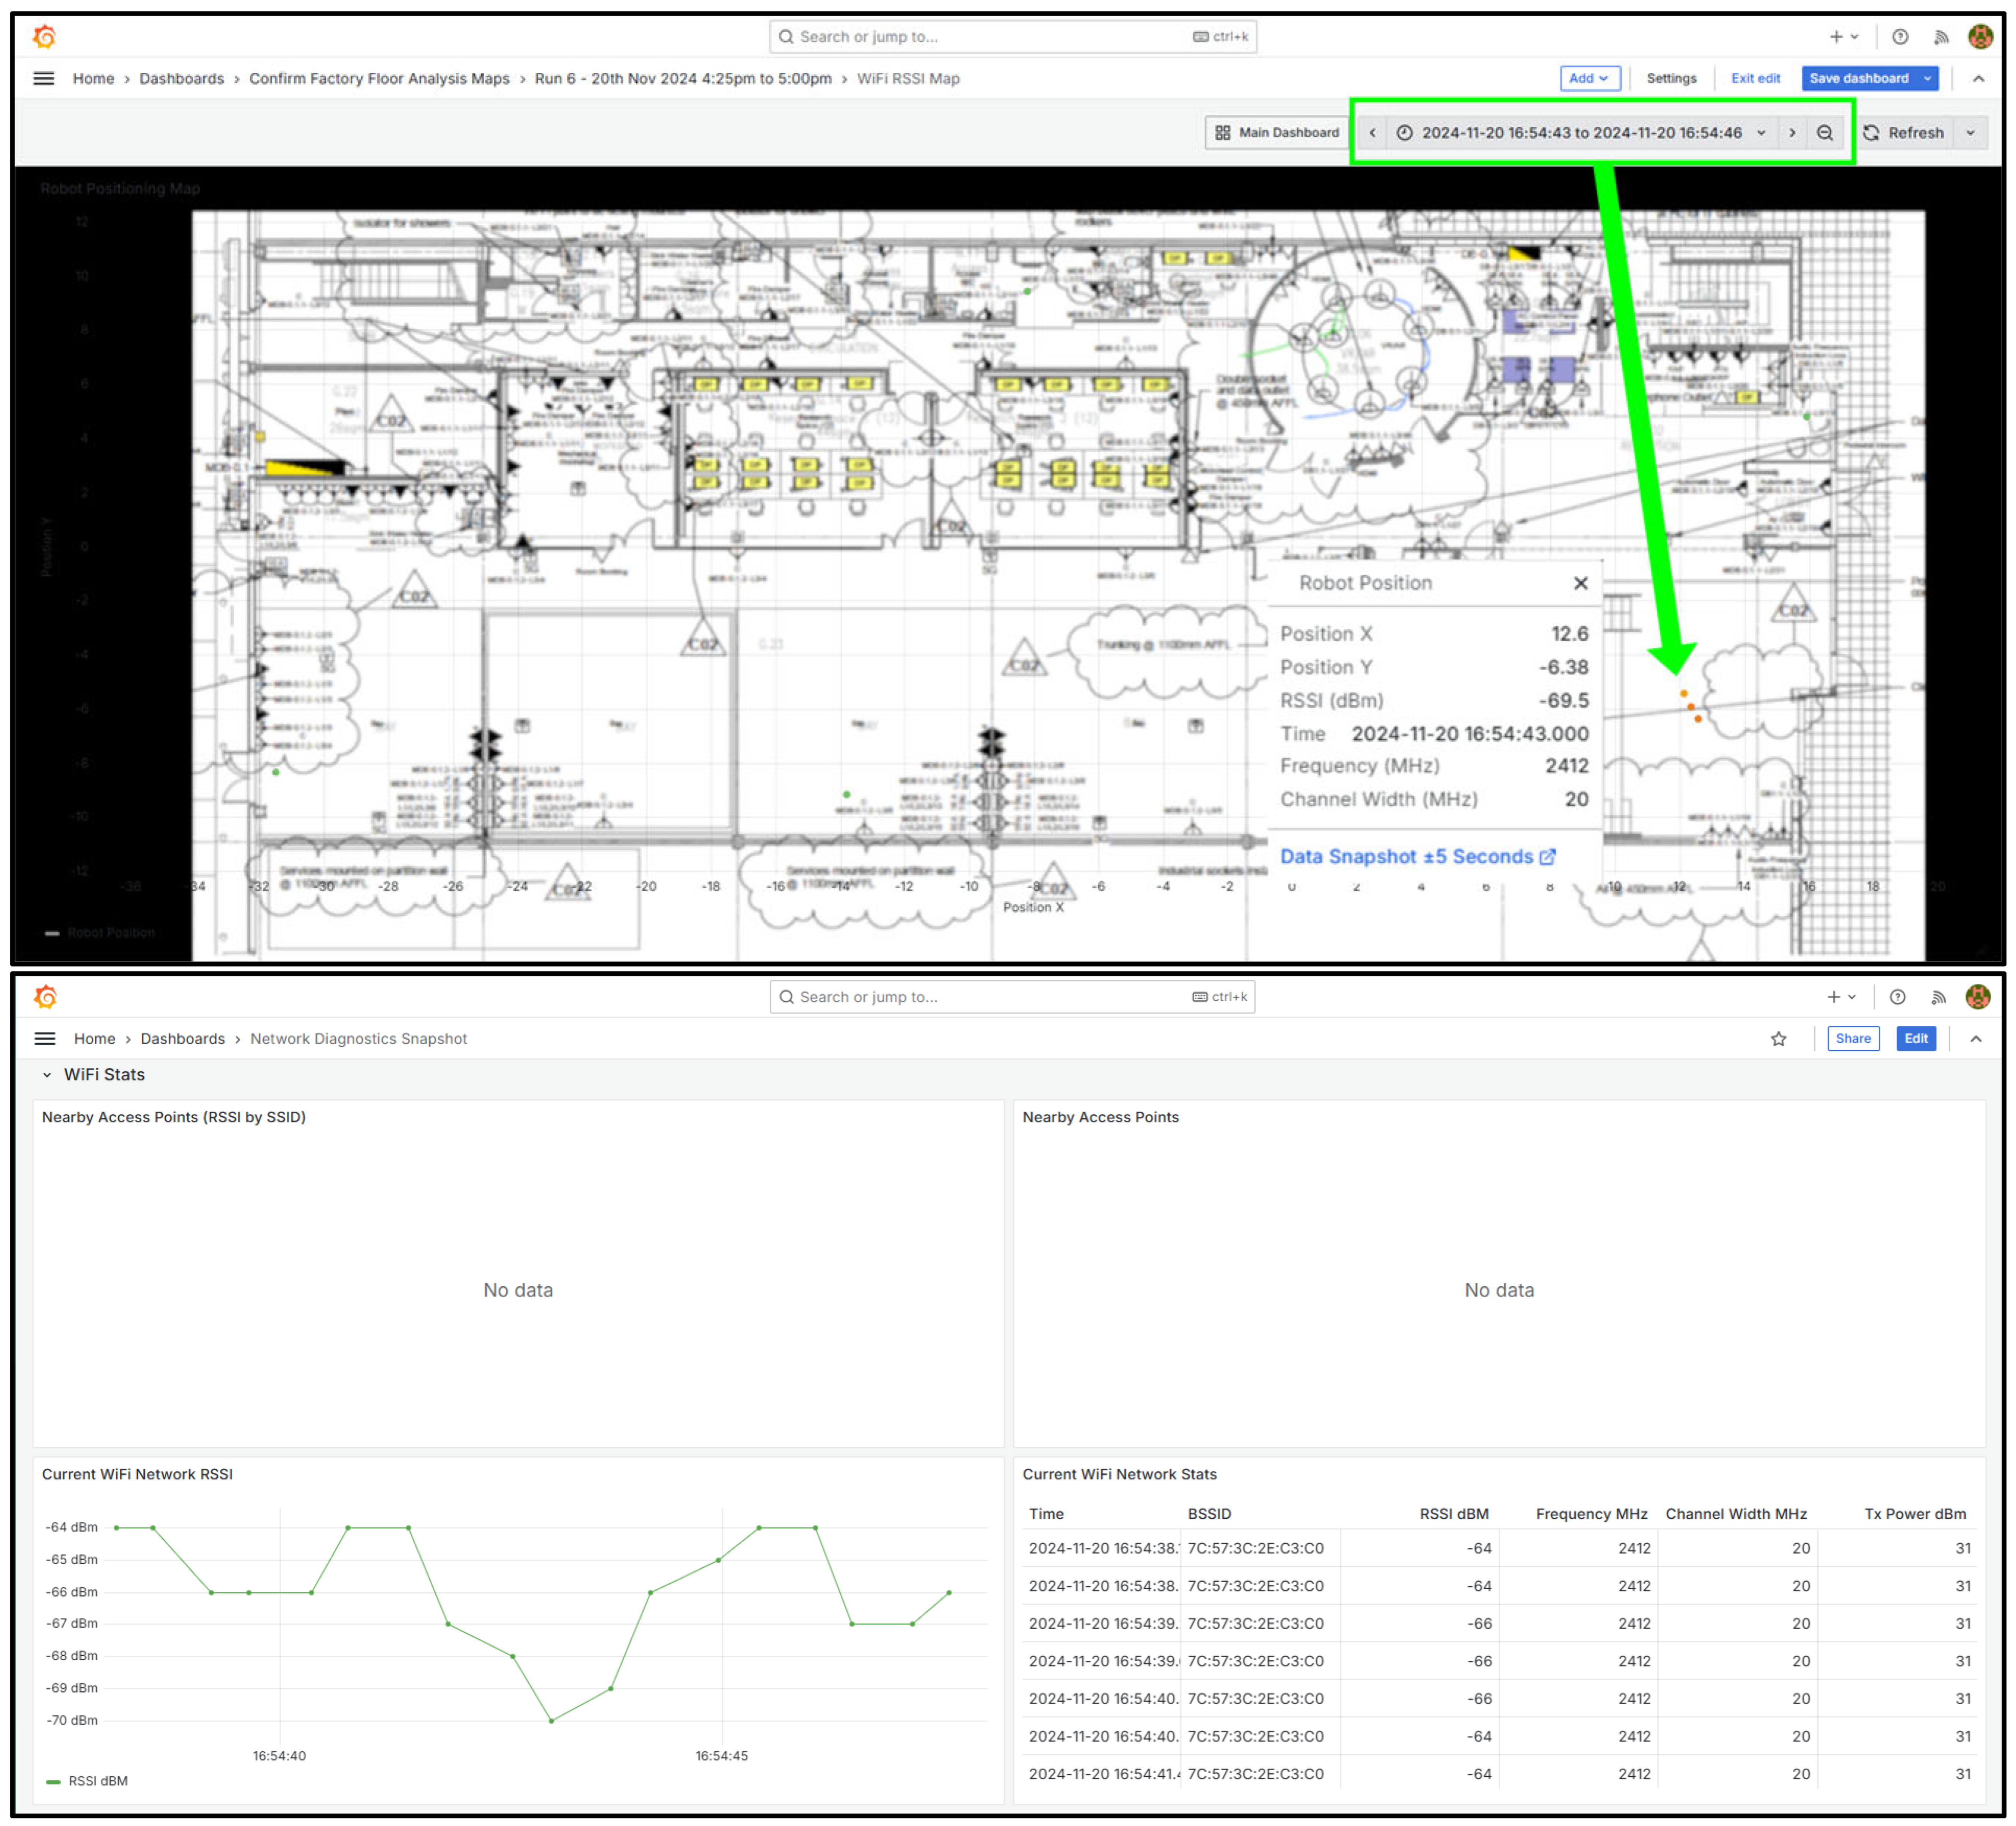Click the Save dashboard button
Screen dimensions: 2016x1826
pyautogui.click(x=1858, y=78)
